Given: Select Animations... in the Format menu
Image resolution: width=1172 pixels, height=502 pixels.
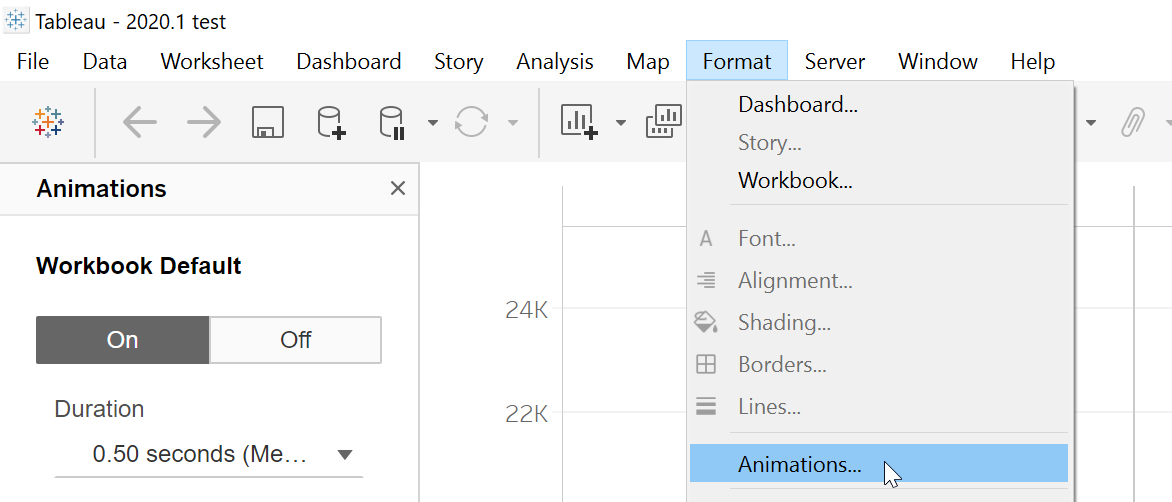Looking at the screenshot, I should click(799, 464).
